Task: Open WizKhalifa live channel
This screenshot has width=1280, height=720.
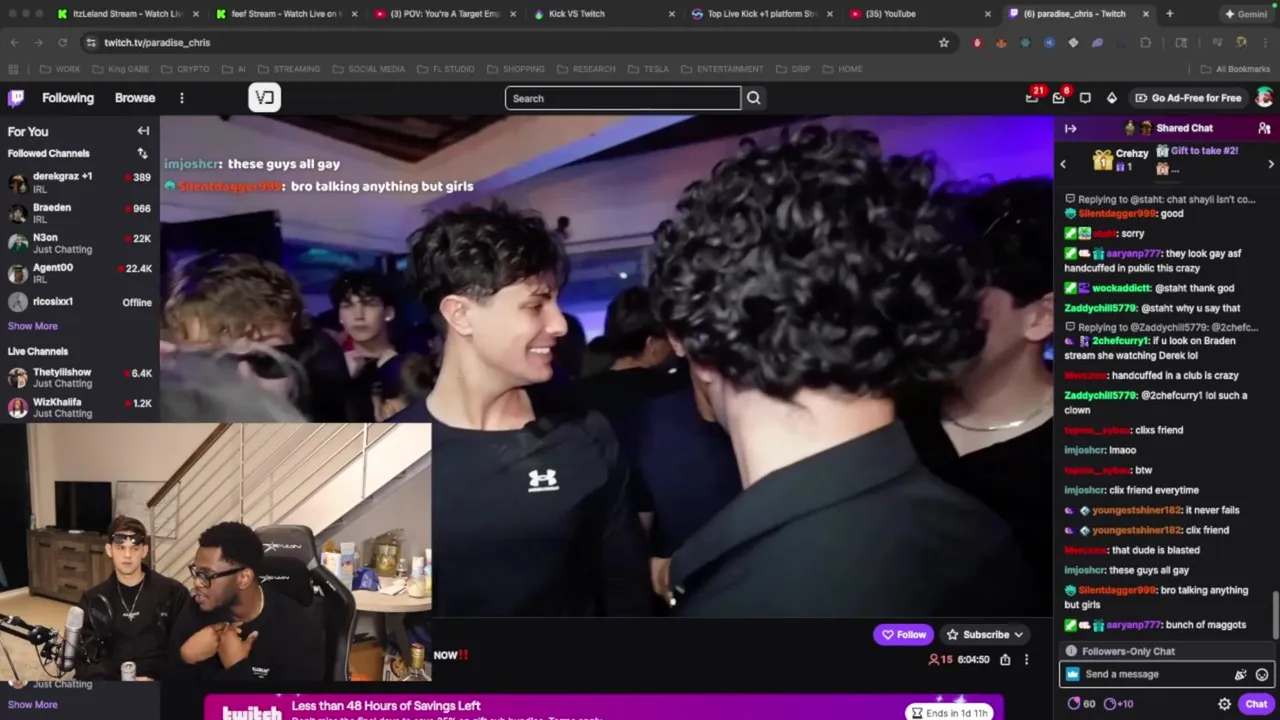Action: coord(80,407)
